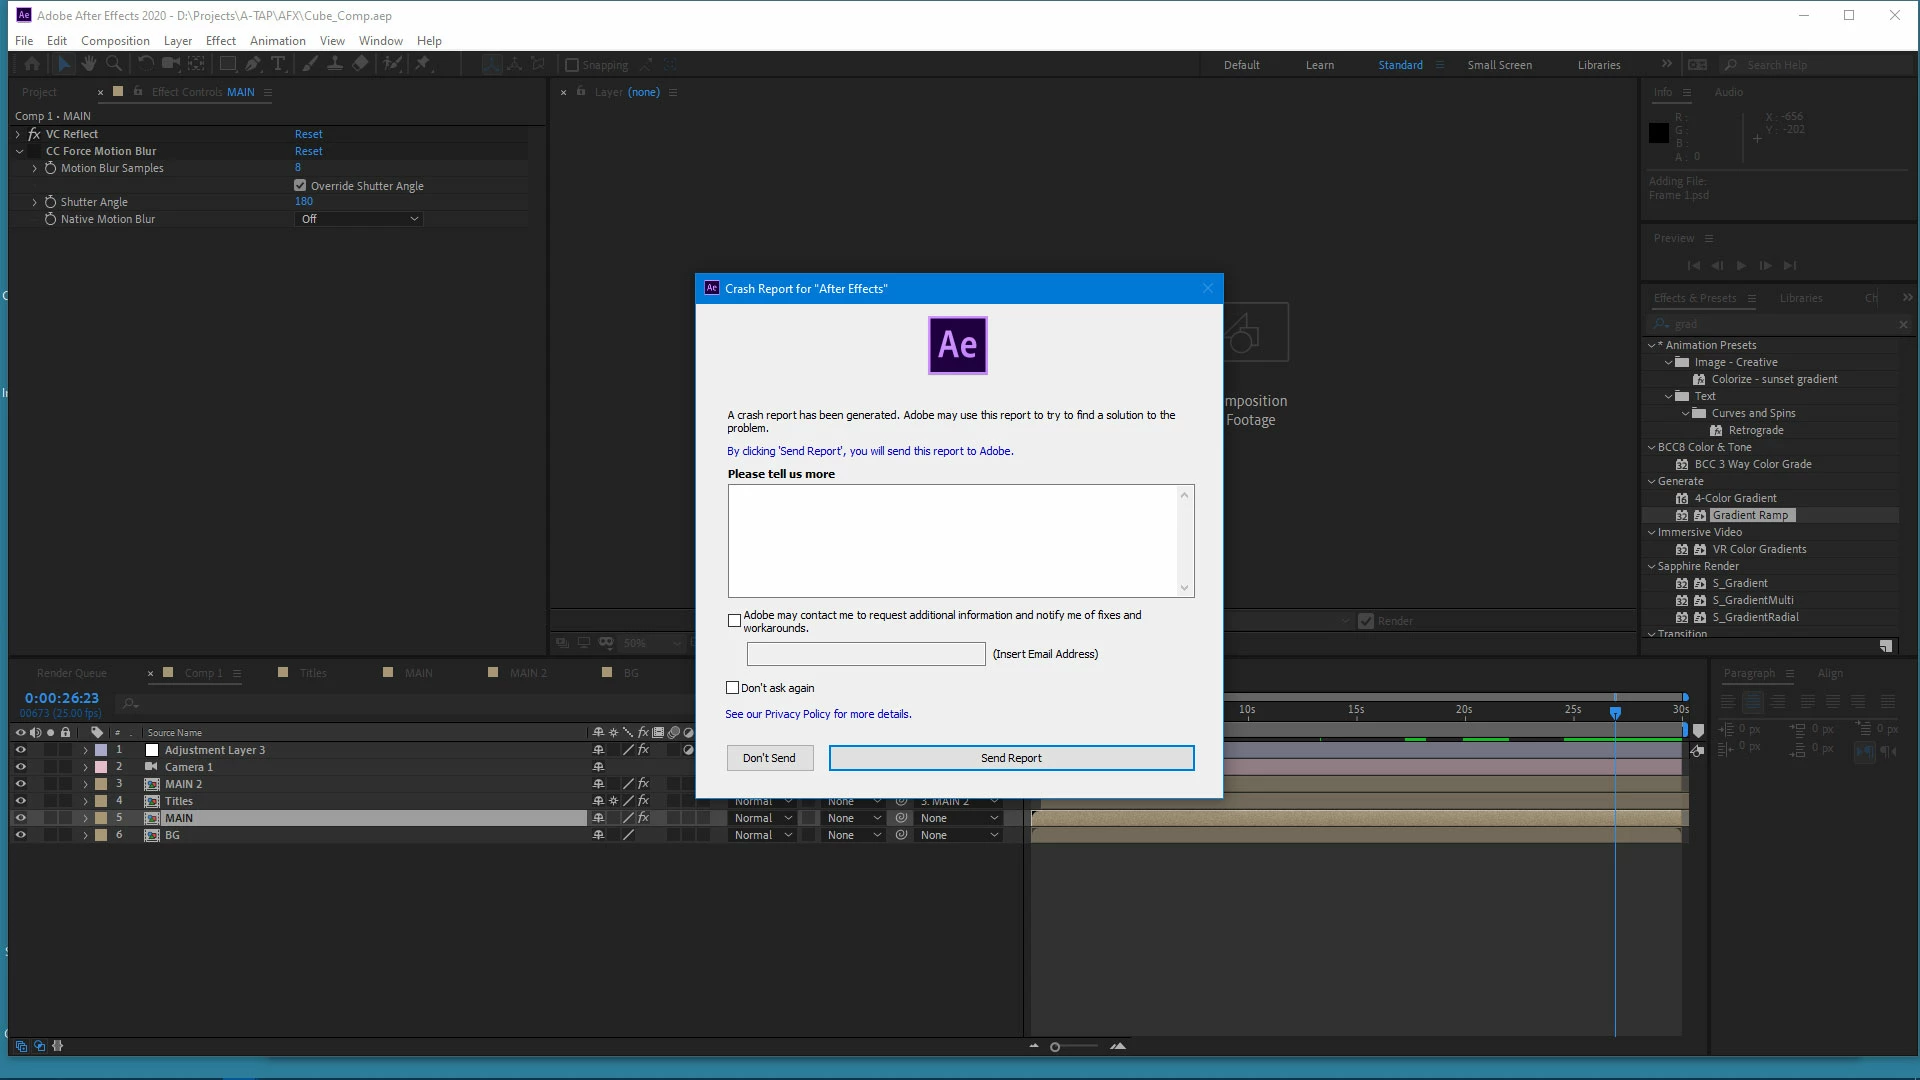1920x1080 pixels.
Task: Expand the VC Reflect effect properties
Action: (18, 134)
